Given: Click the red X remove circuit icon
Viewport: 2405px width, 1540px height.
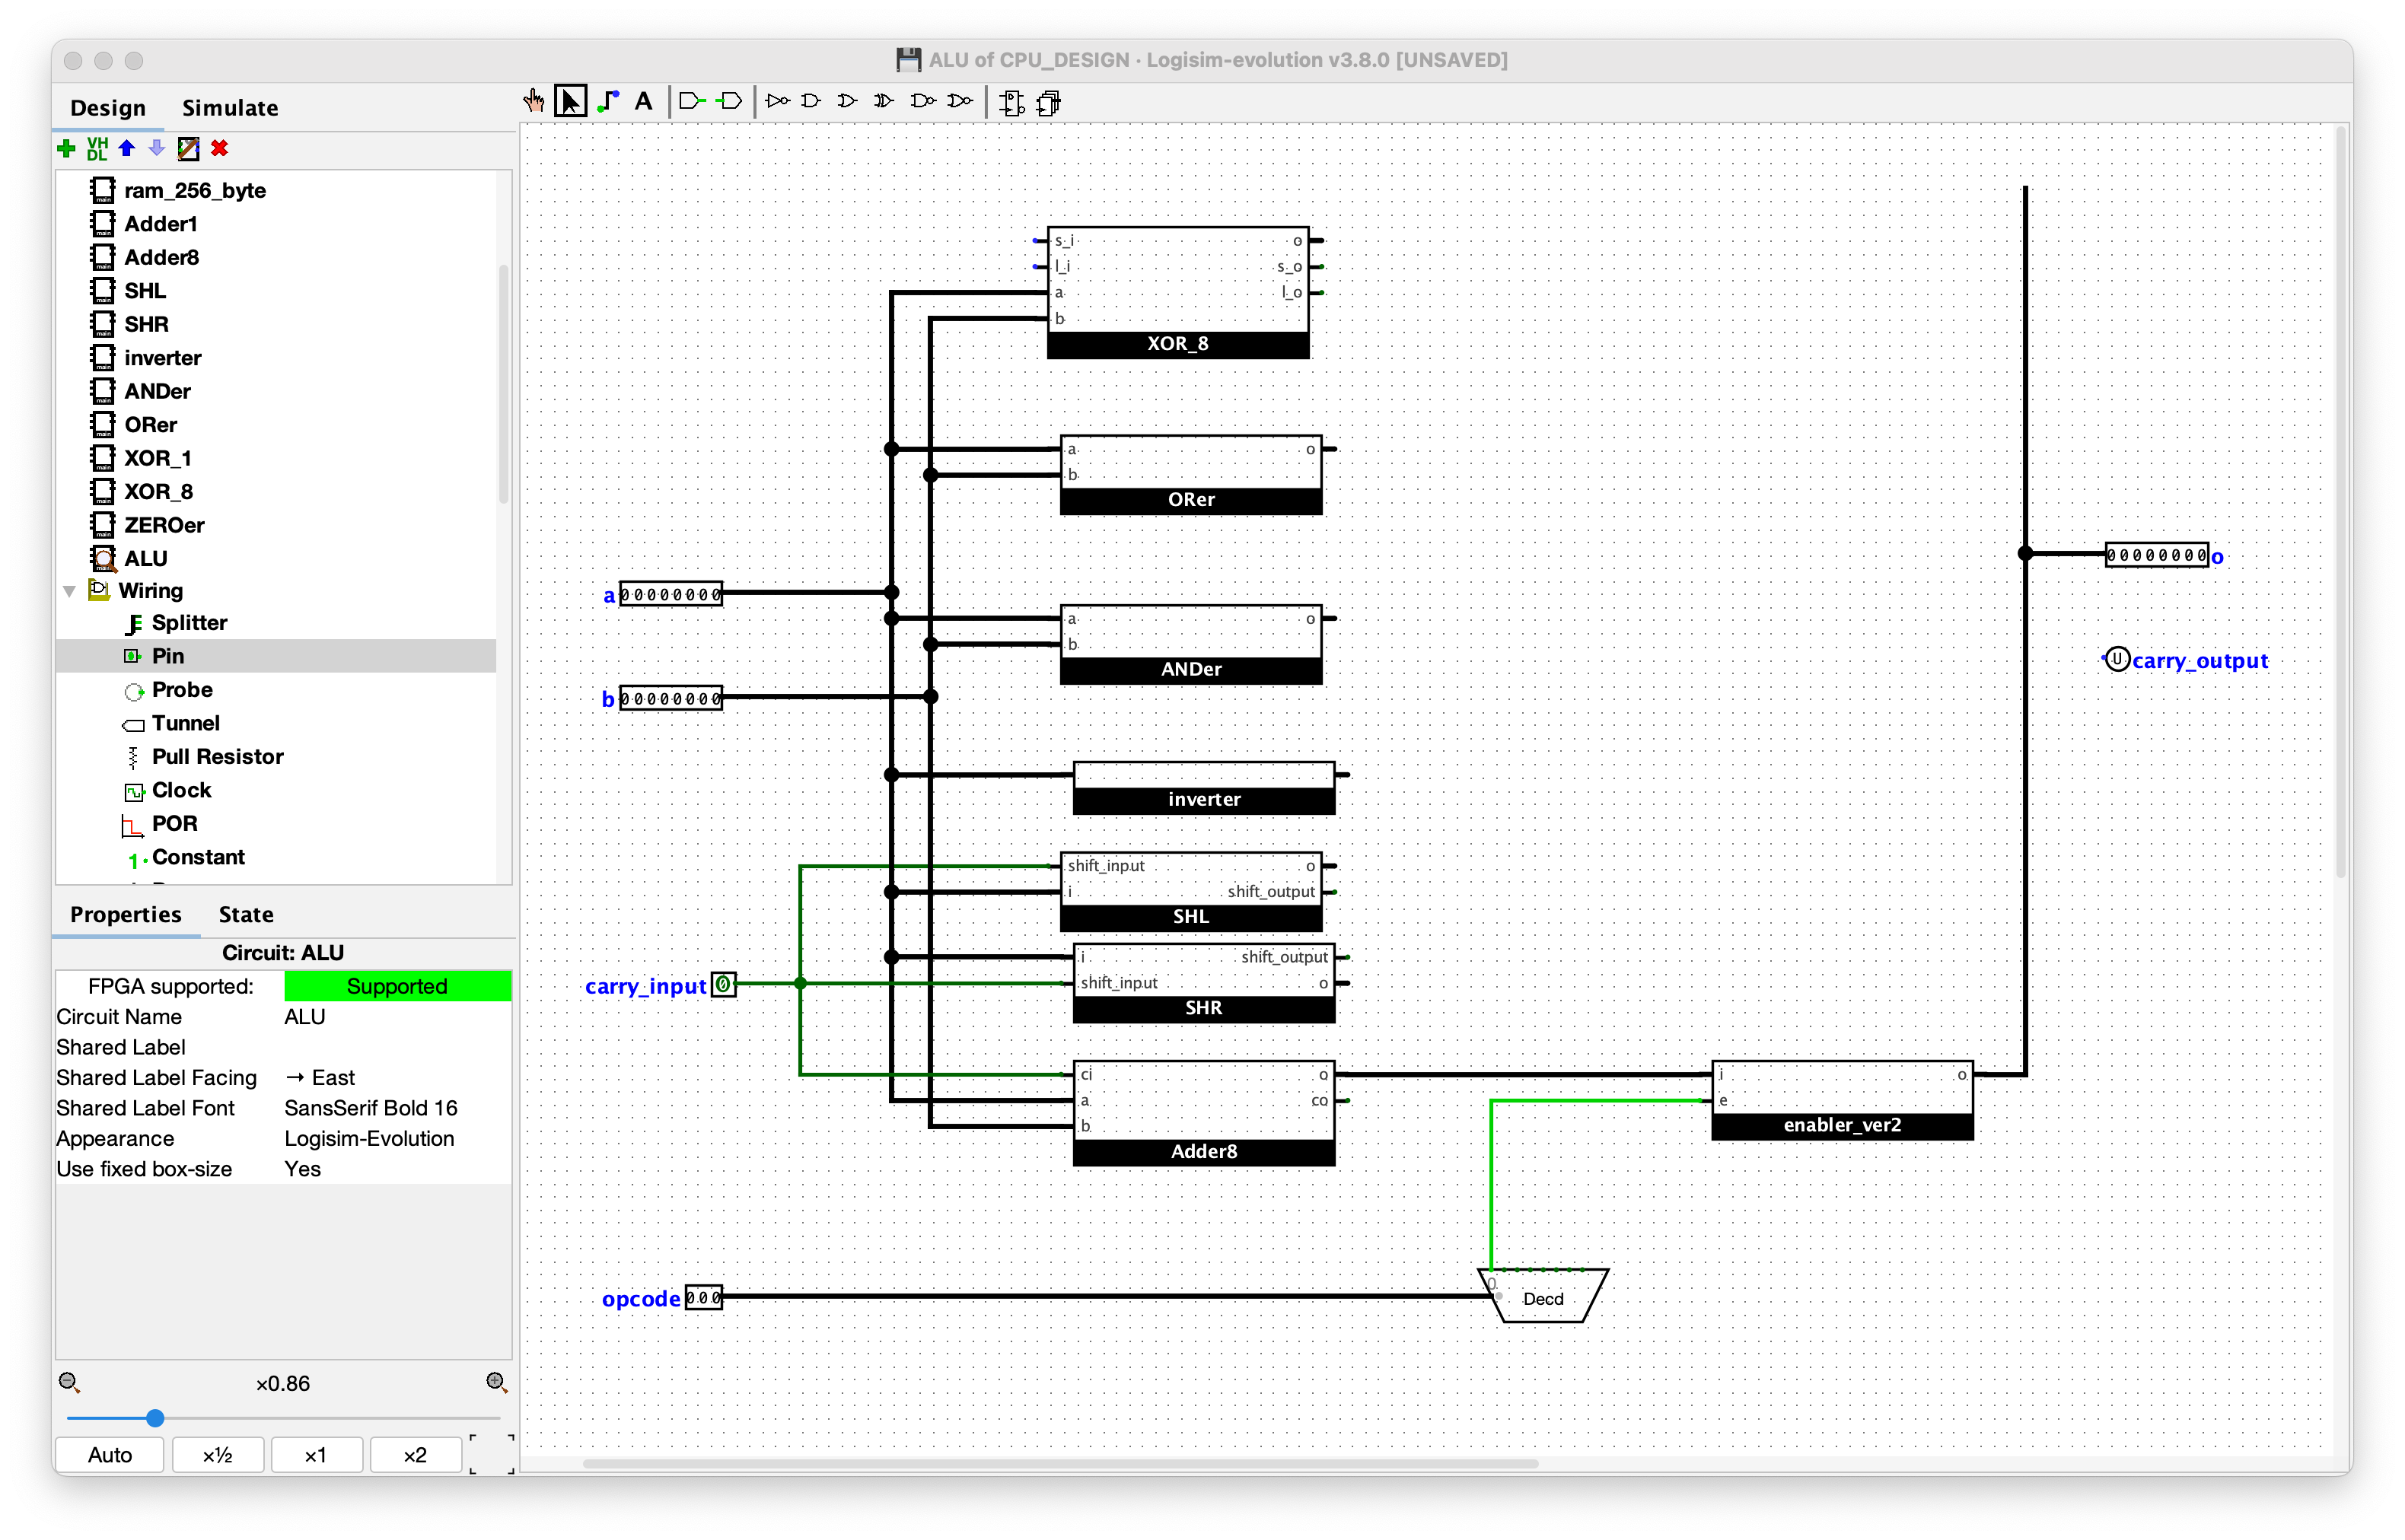Looking at the screenshot, I should (x=220, y=148).
